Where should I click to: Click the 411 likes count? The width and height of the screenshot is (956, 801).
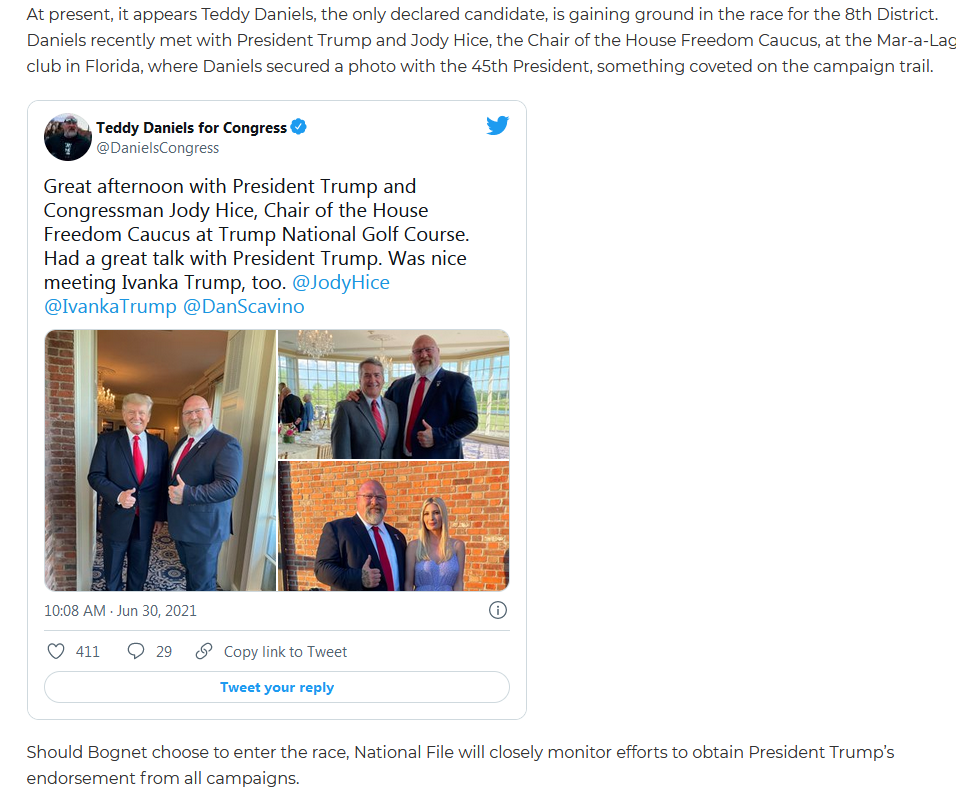coord(88,652)
